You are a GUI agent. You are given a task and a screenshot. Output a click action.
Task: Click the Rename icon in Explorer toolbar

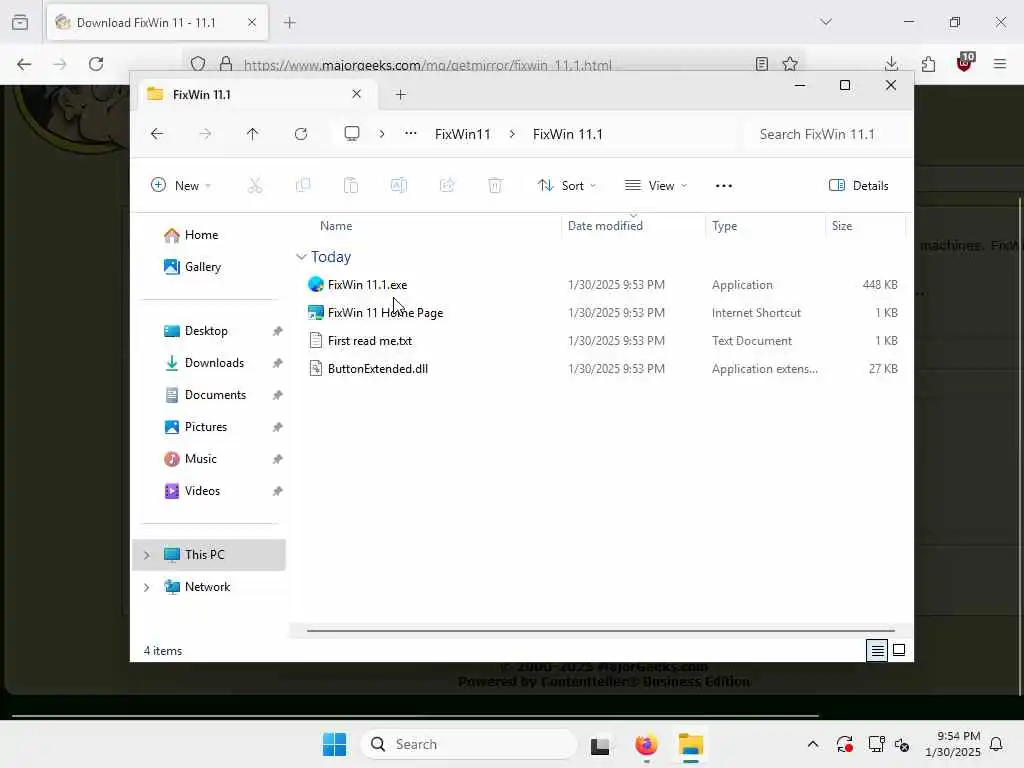point(398,186)
